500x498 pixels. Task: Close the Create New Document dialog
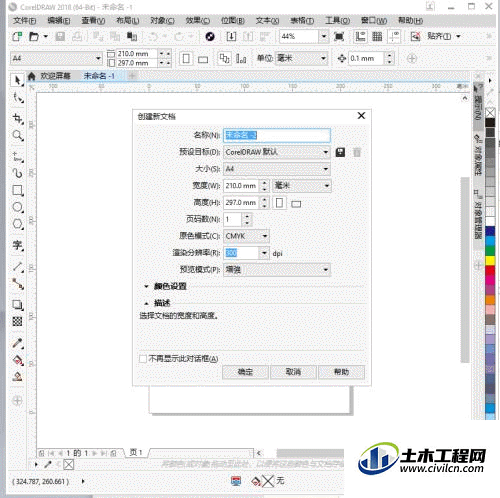[x=361, y=116]
